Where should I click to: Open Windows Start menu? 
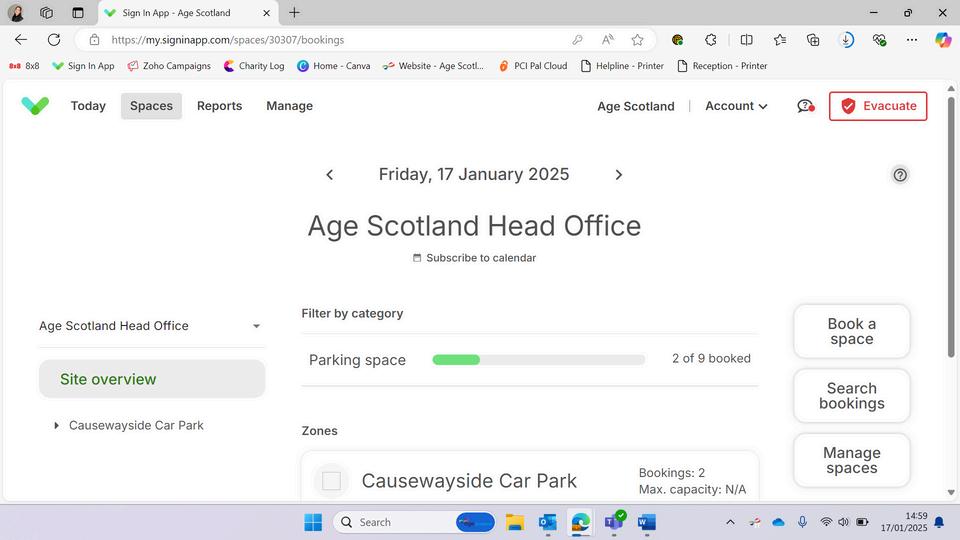click(x=313, y=522)
